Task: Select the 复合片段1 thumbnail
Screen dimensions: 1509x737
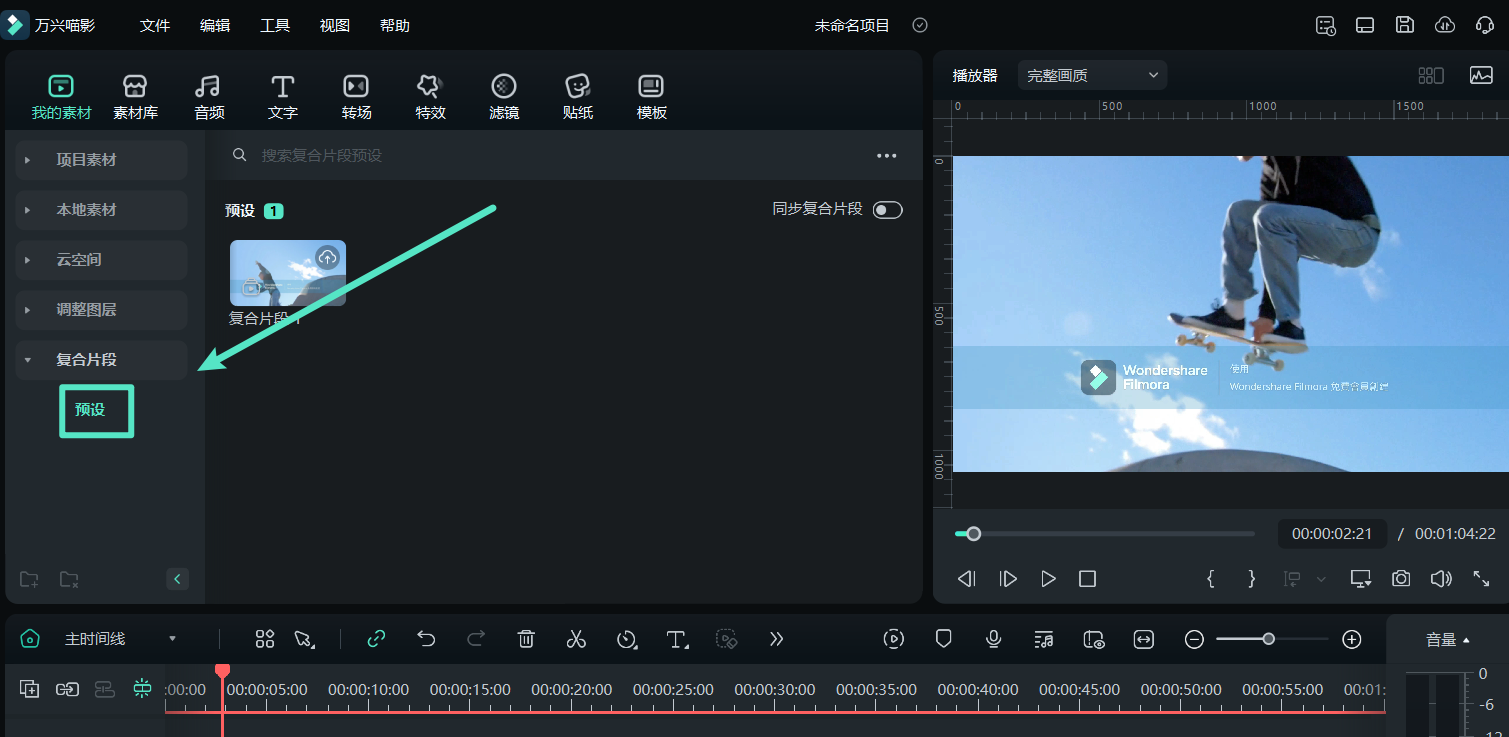Action: coord(288,272)
